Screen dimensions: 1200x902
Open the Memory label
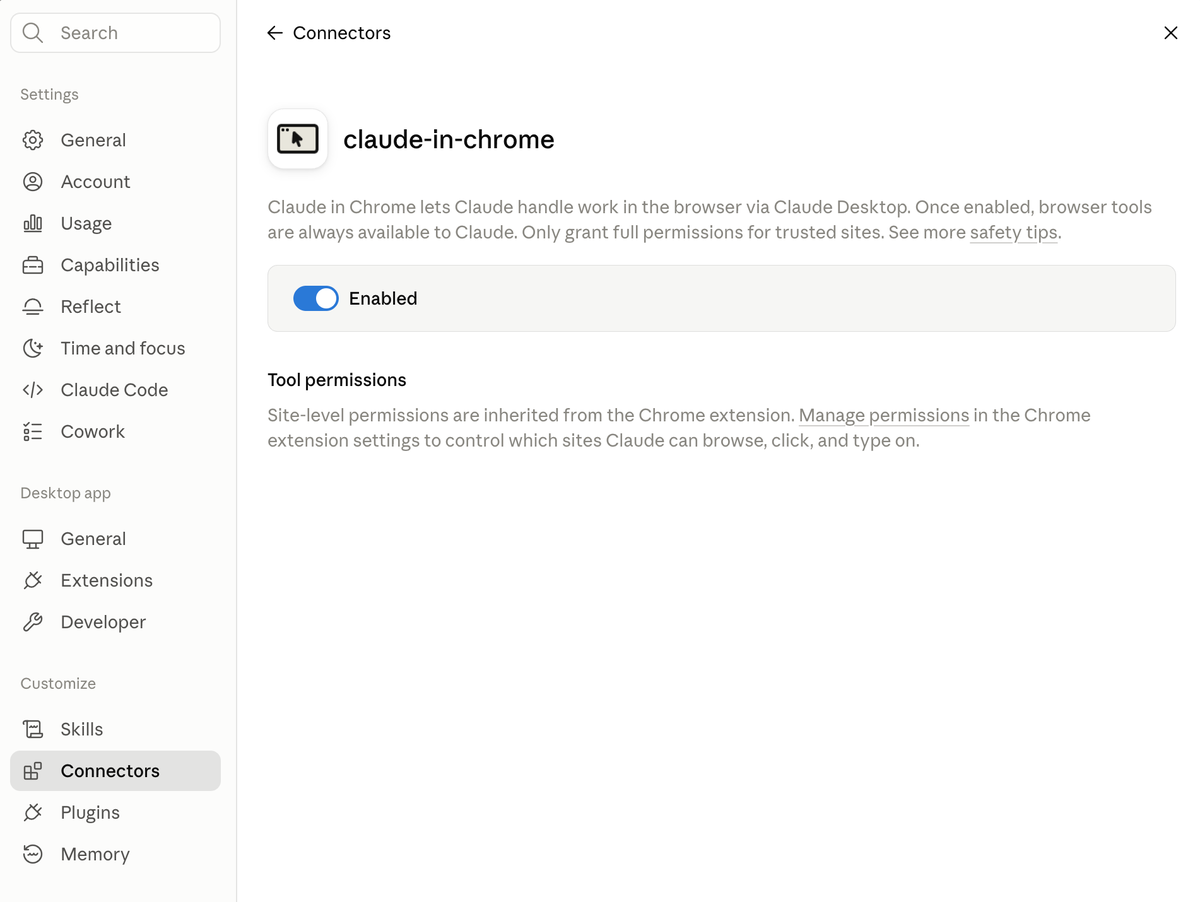pos(95,854)
